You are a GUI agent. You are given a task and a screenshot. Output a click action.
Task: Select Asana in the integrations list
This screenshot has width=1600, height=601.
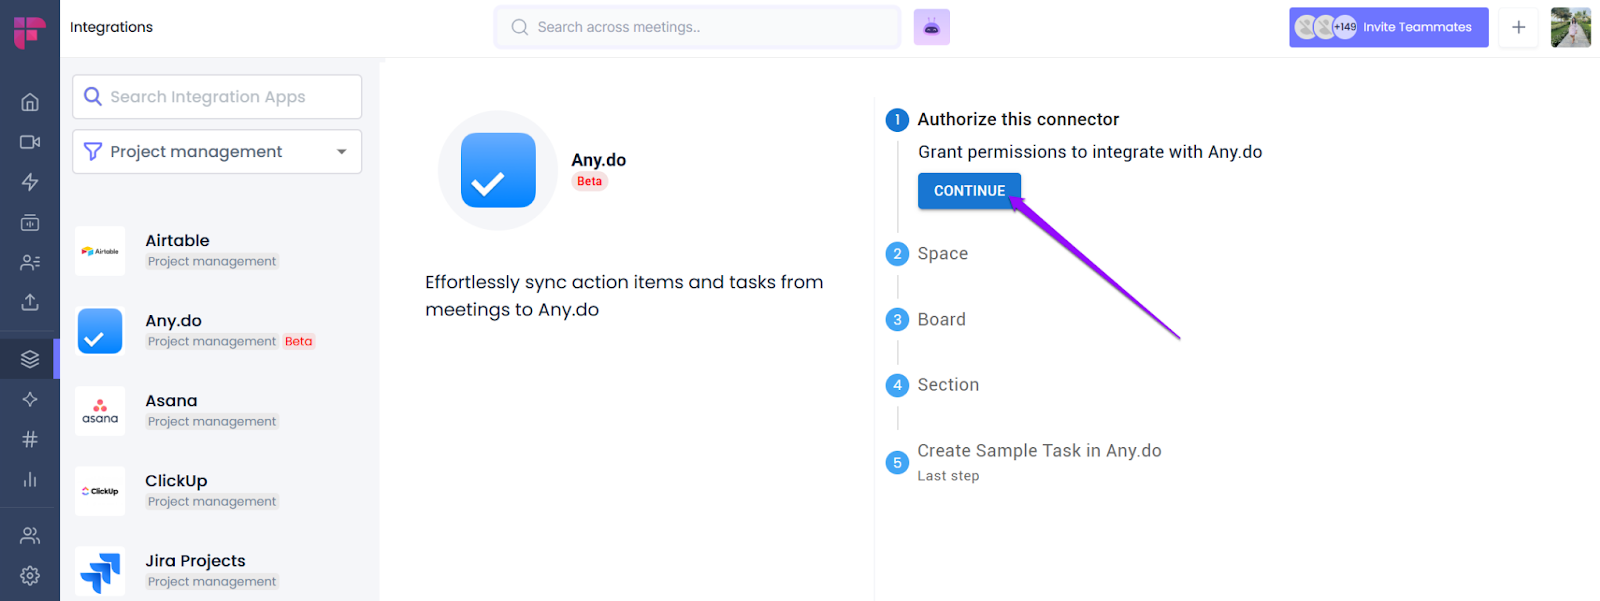tap(217, 410)
